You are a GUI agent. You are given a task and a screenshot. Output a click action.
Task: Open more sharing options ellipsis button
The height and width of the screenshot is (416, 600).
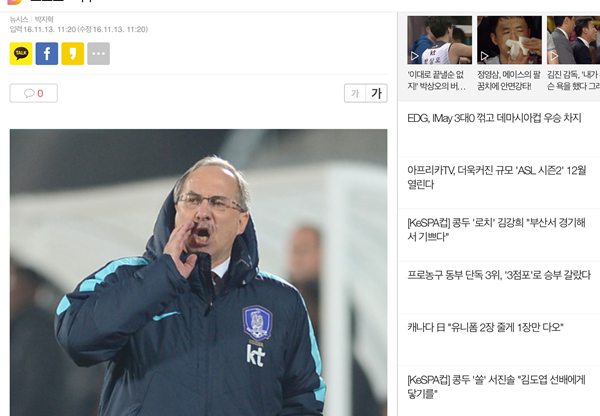pyautogui.click(x=98, y=54)
